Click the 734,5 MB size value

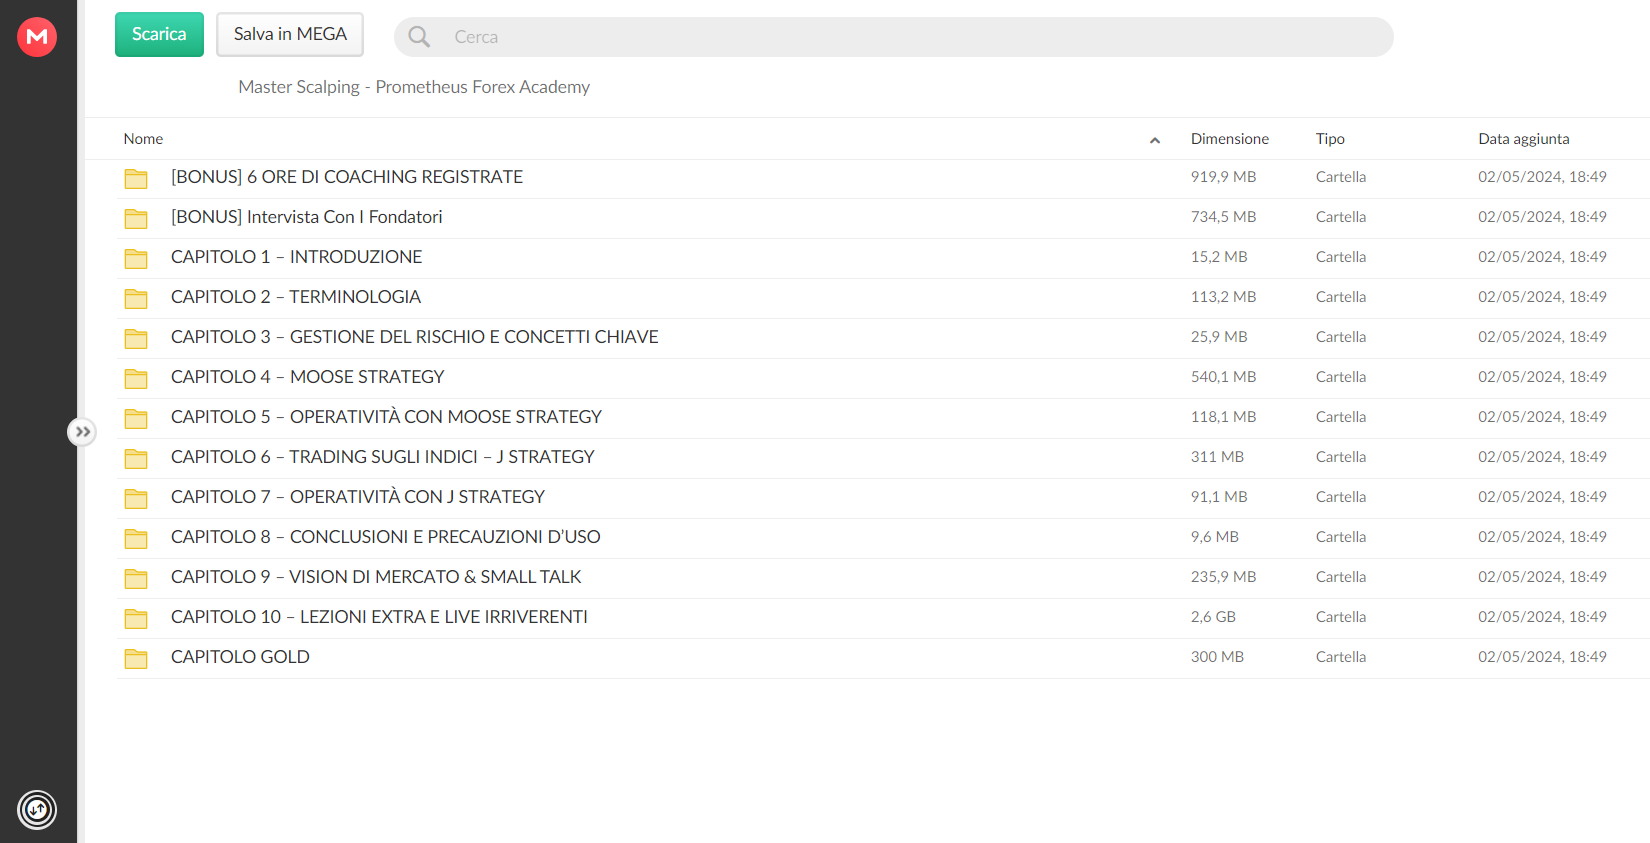point(1223,217)
